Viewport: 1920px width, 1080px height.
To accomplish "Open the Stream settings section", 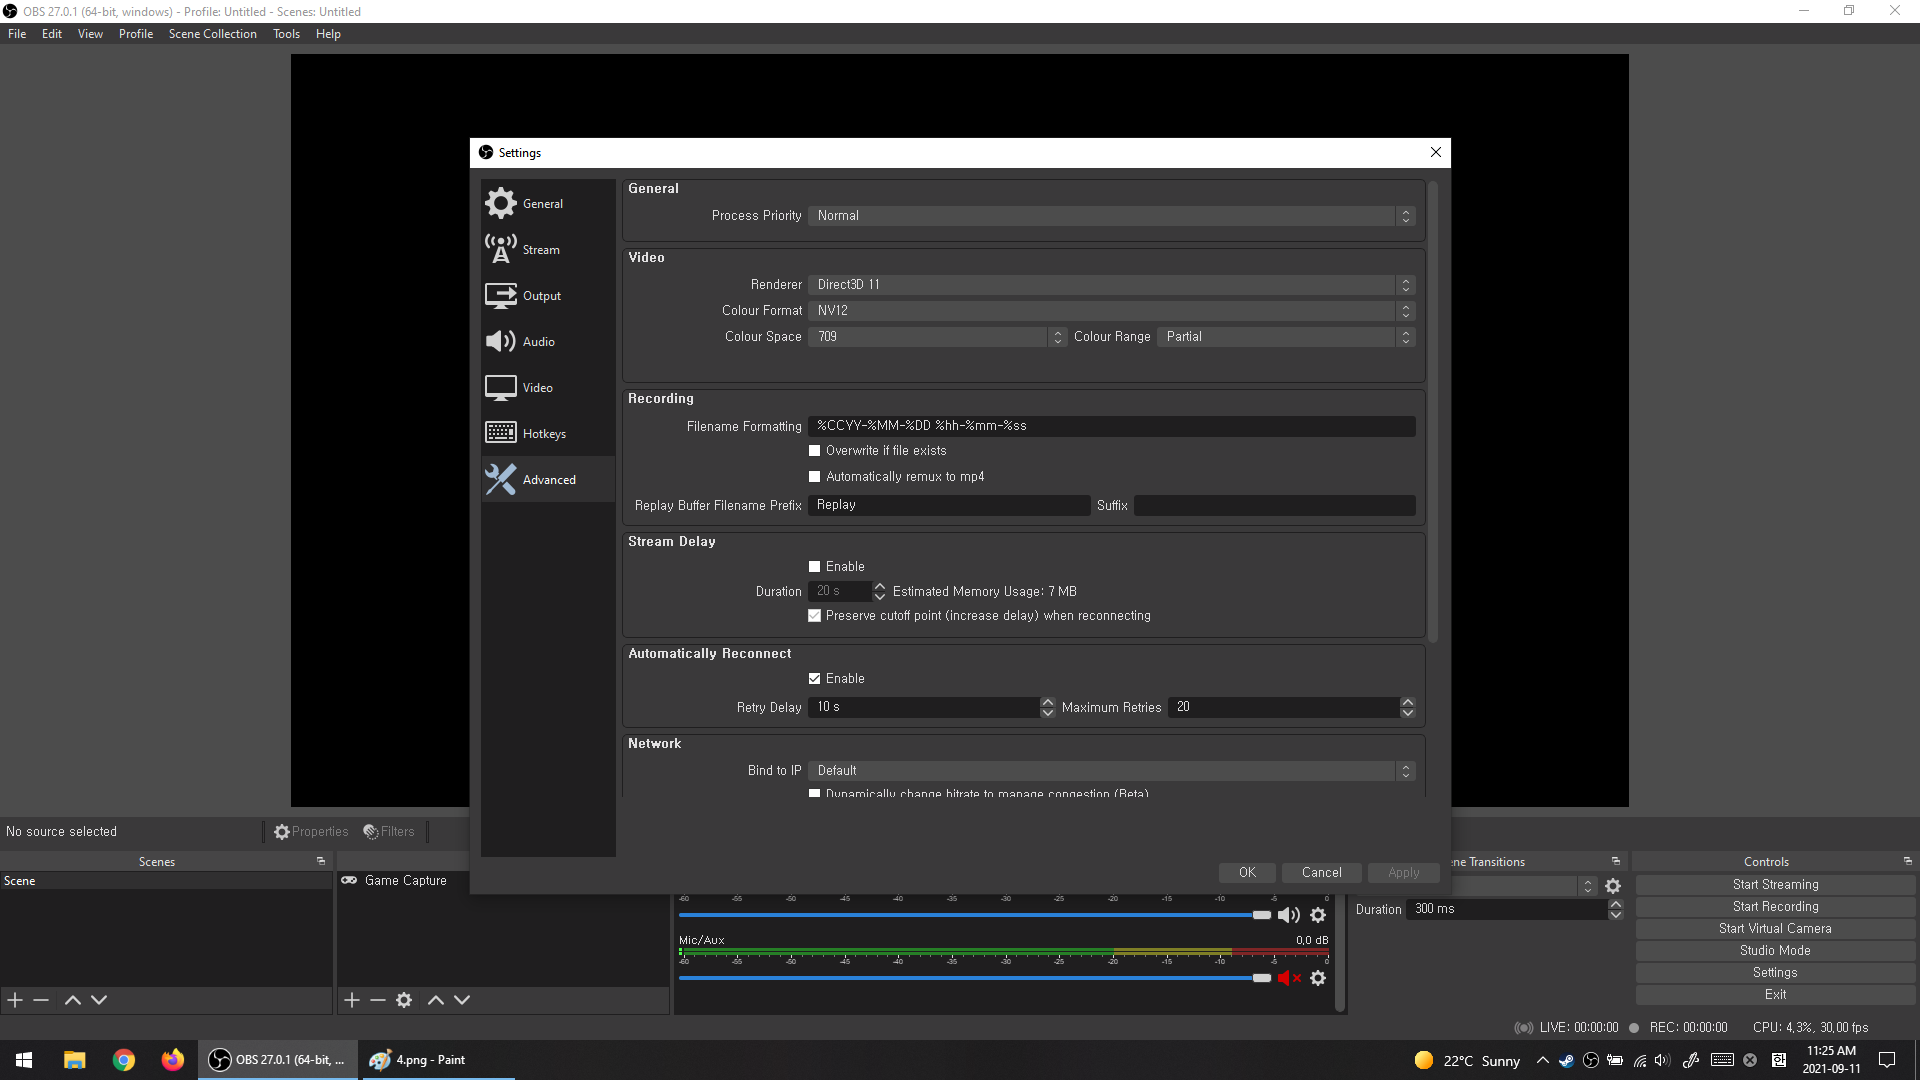I will [x=540, y=250].
